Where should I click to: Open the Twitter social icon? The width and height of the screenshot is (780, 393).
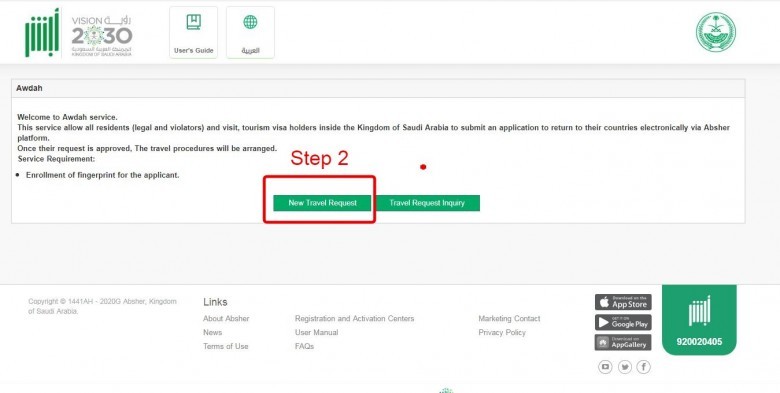pos(625,367)
